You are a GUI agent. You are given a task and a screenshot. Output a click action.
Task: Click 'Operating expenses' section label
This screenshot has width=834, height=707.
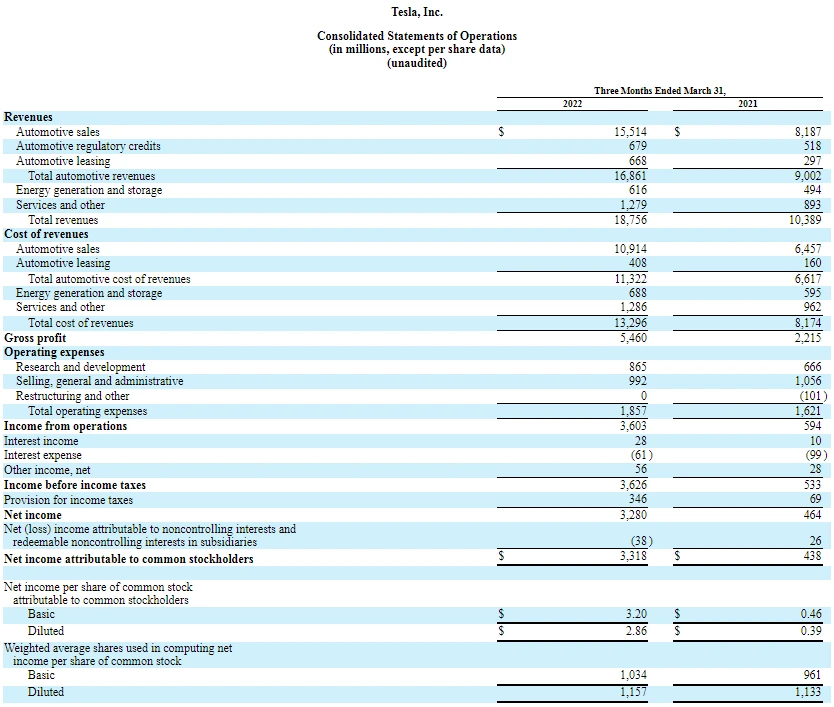(54, 352)
